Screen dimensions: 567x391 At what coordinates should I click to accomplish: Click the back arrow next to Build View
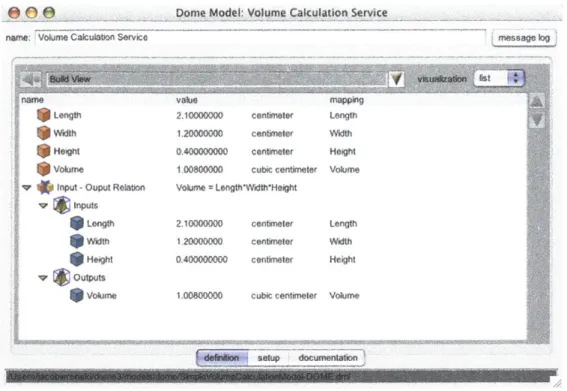click(x=30, y=79)
